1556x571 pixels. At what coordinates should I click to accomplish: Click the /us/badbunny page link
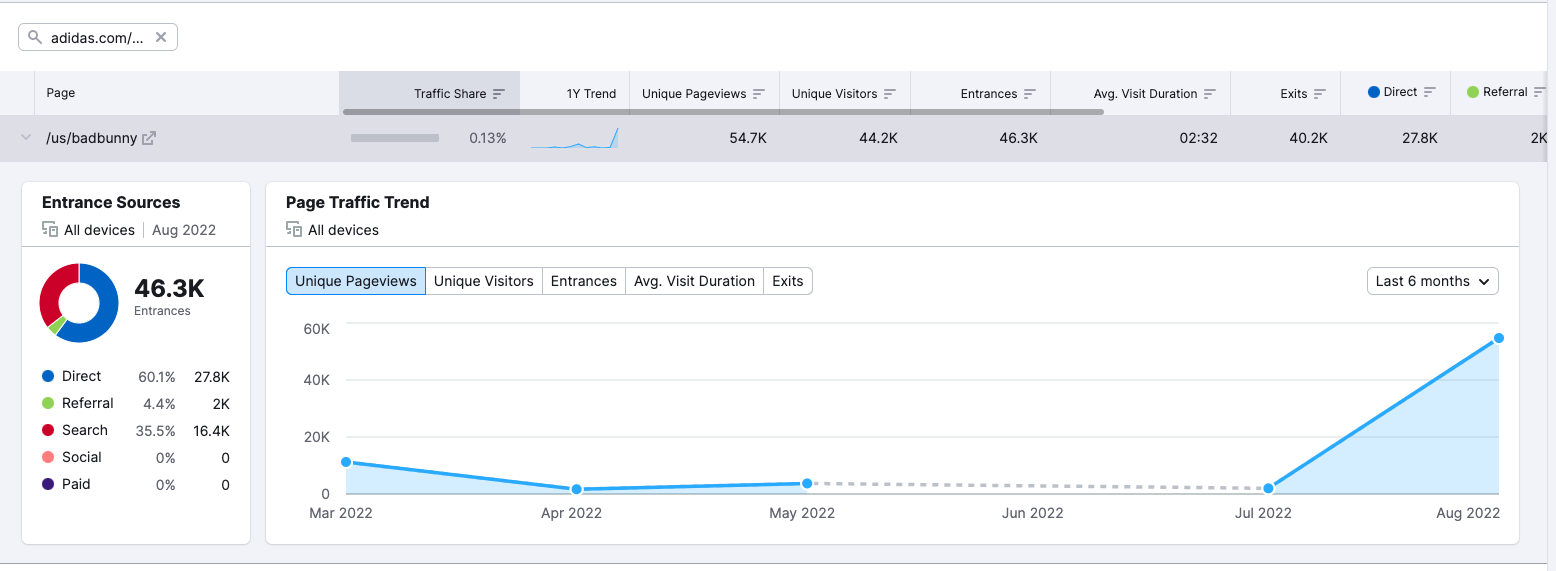(x=92, y=139)
